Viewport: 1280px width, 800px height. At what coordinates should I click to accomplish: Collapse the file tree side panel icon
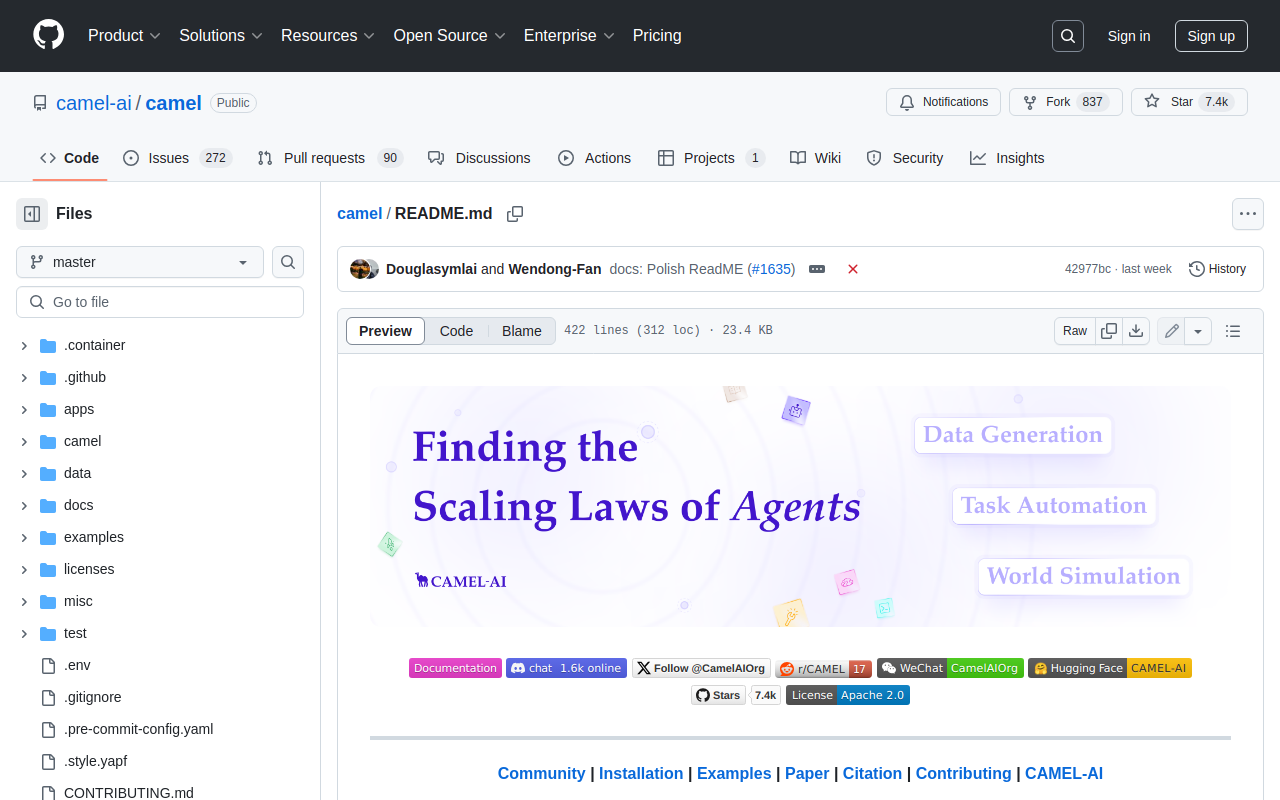click(32, 214)
